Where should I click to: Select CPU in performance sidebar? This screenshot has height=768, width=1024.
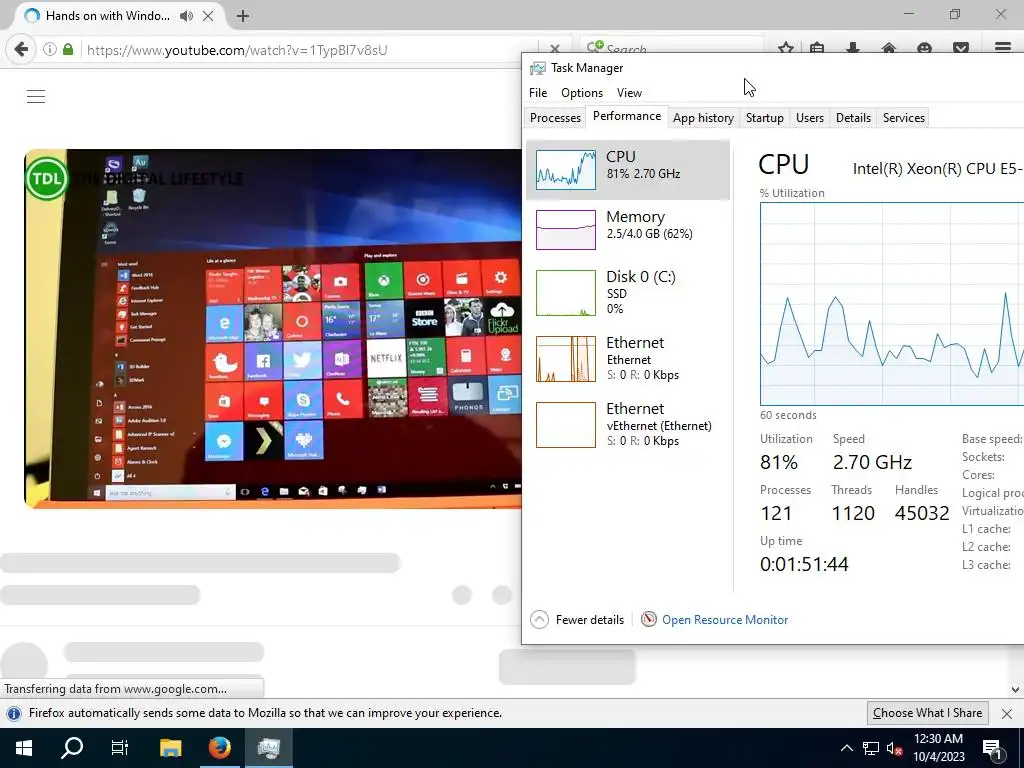tap(628, 170)
